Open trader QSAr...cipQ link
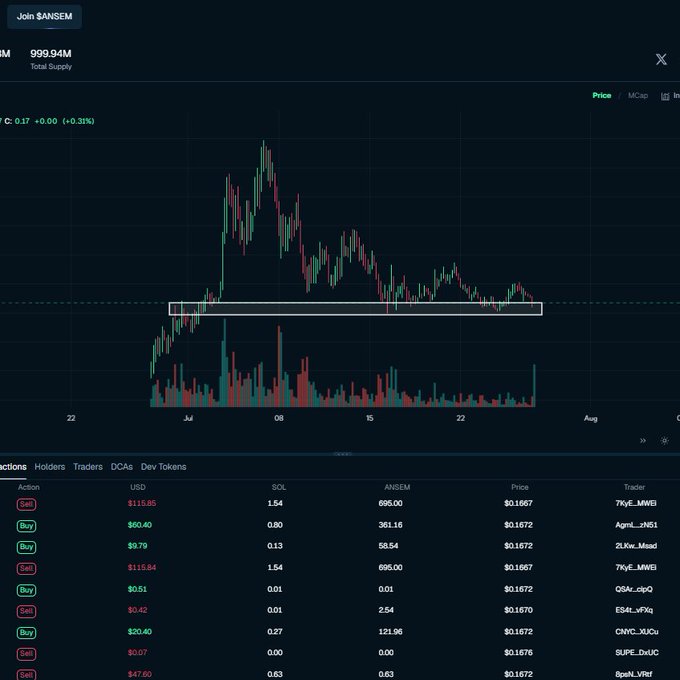This screenshot has width=680, height=680. (634, 589)
